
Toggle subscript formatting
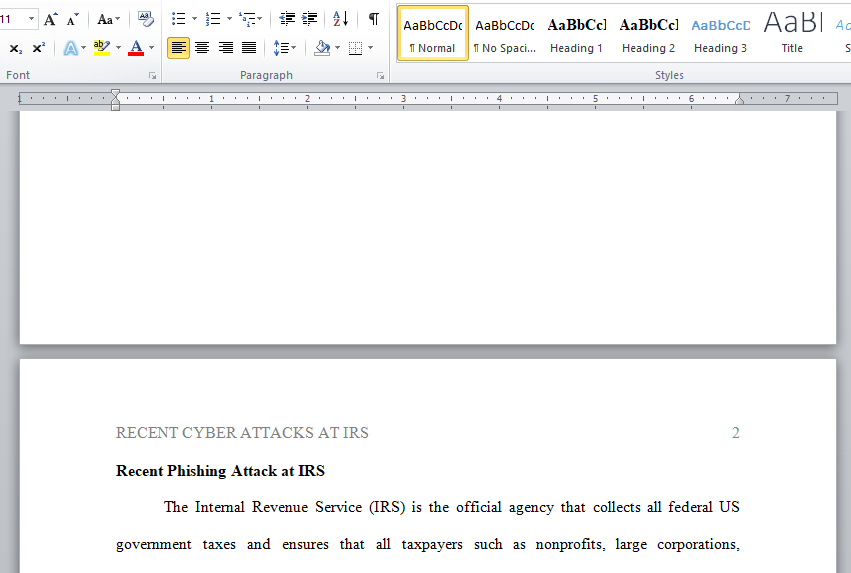point(16,48)
